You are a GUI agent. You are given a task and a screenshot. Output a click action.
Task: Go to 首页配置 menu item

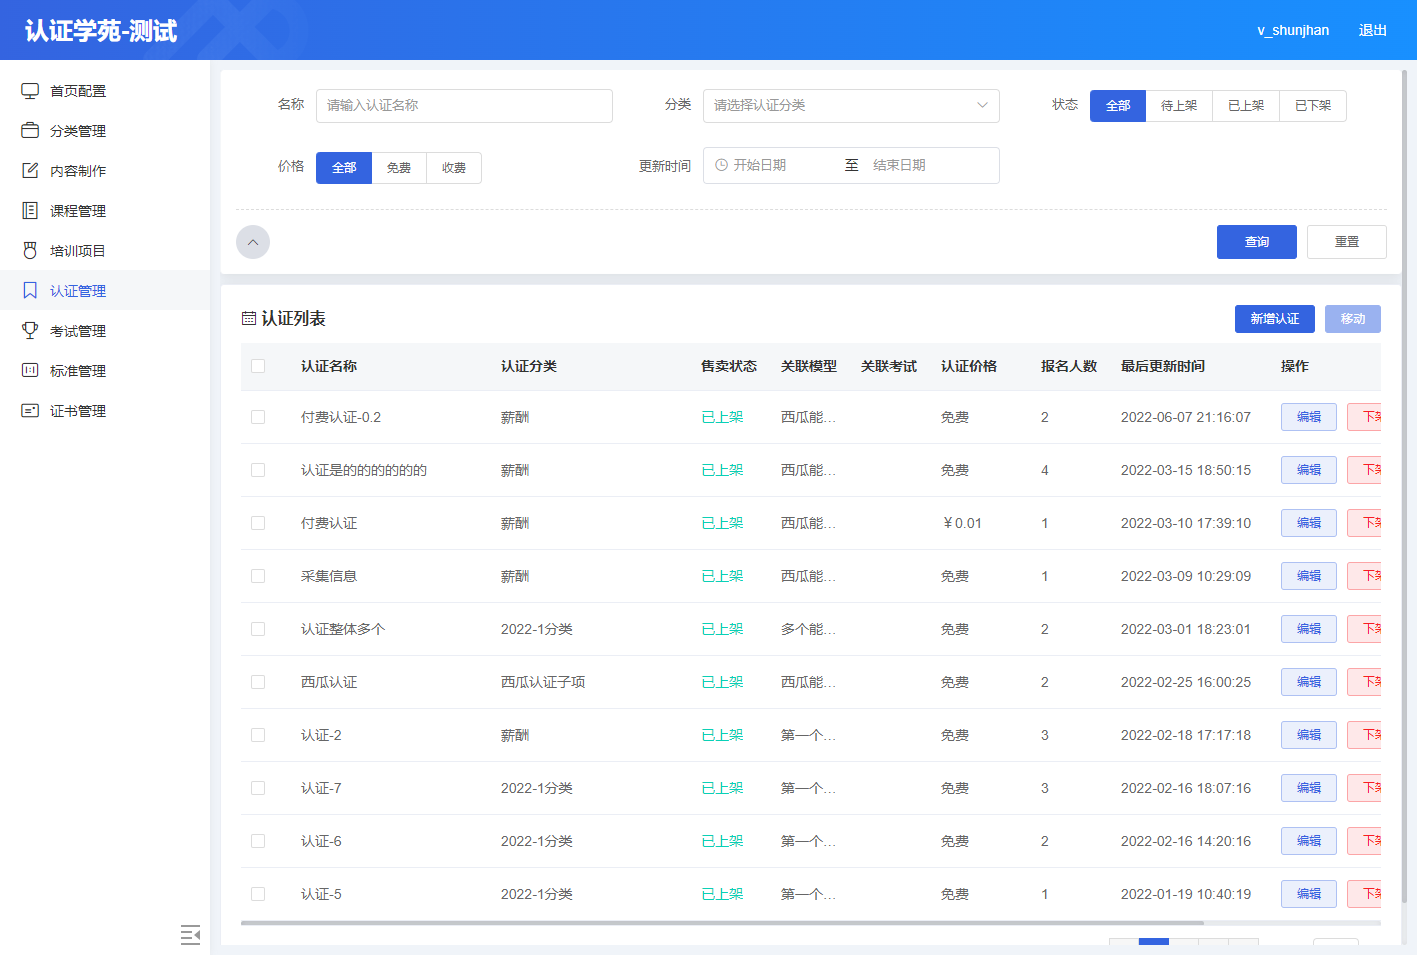point(105,91)
